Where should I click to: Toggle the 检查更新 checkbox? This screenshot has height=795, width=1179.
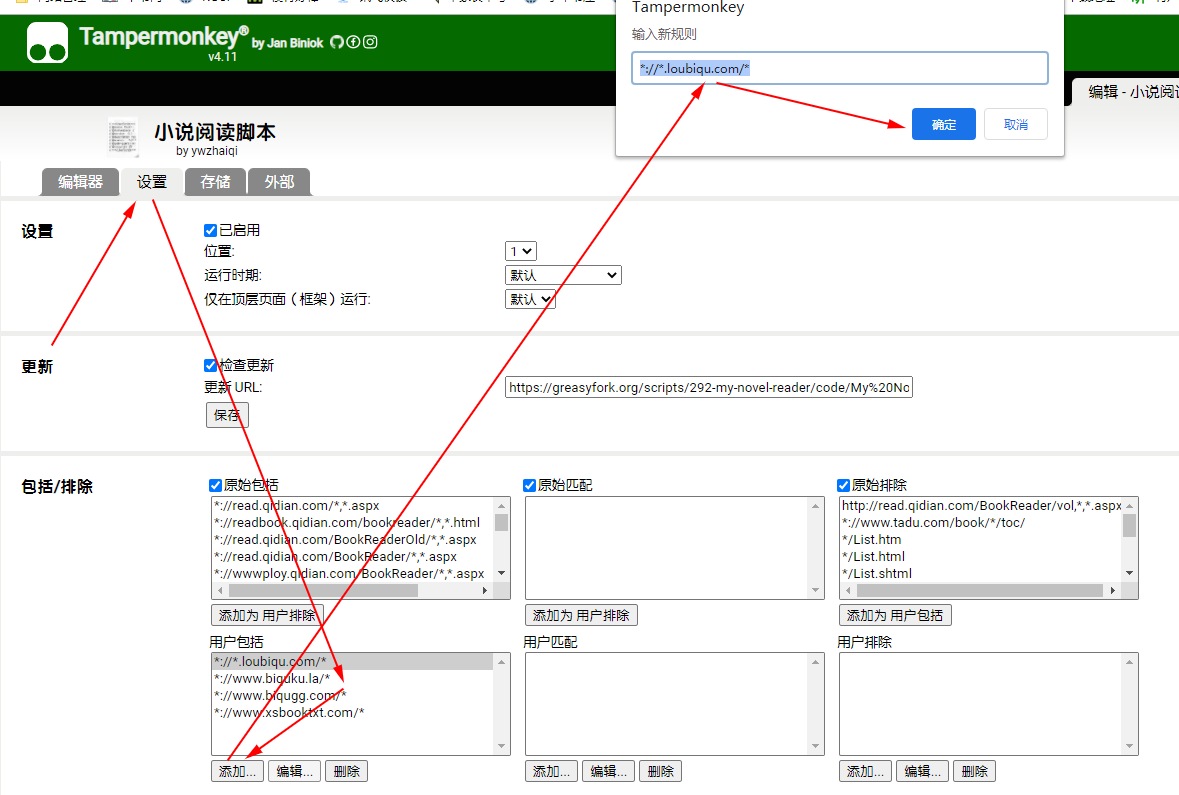tap(211, 366)
